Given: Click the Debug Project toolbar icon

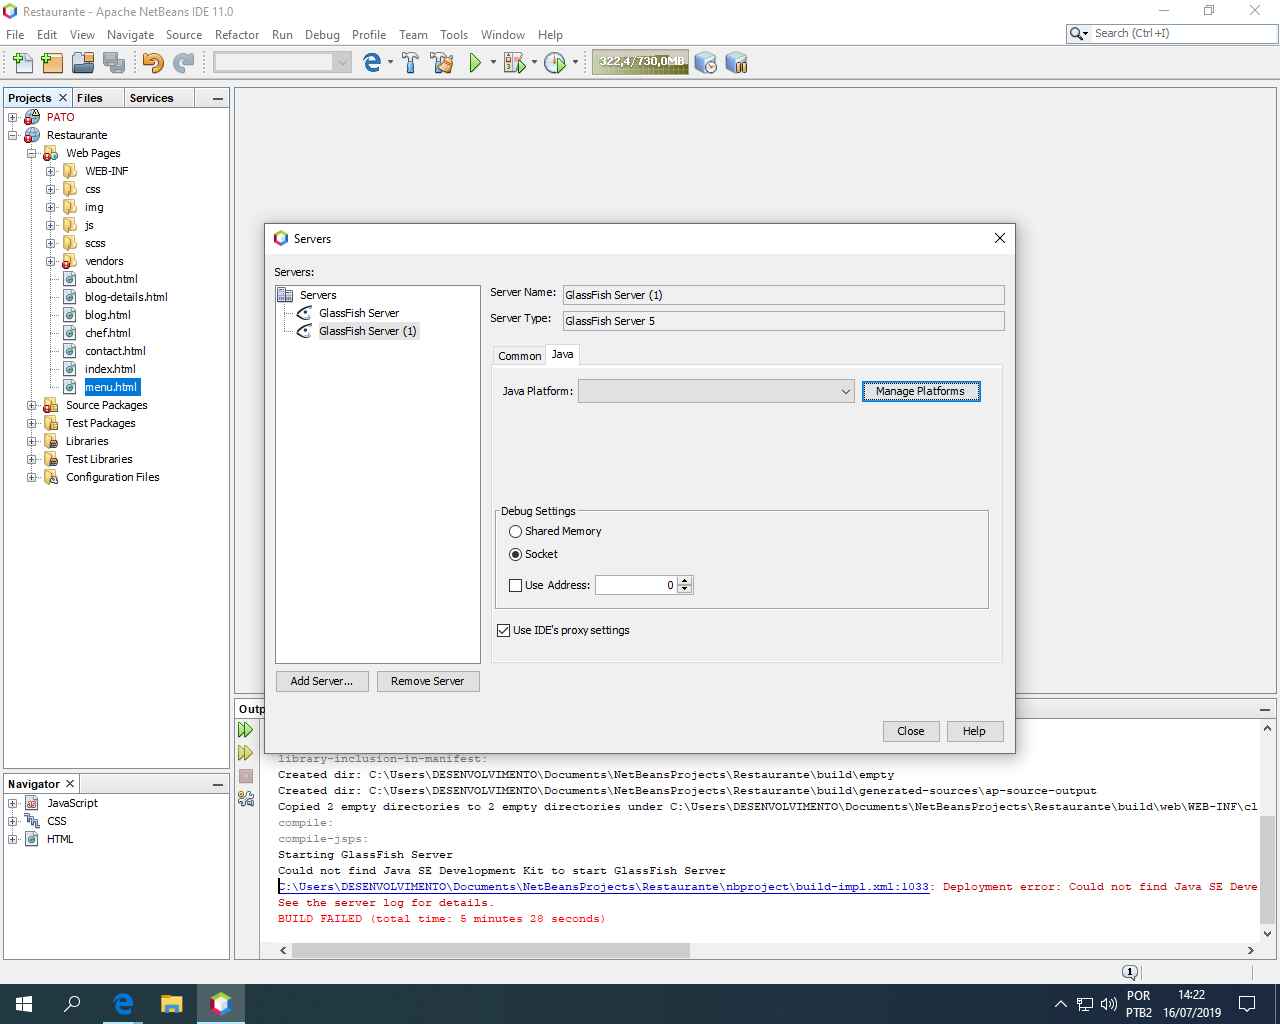Looking at the screenshot, I should (514, 63).
